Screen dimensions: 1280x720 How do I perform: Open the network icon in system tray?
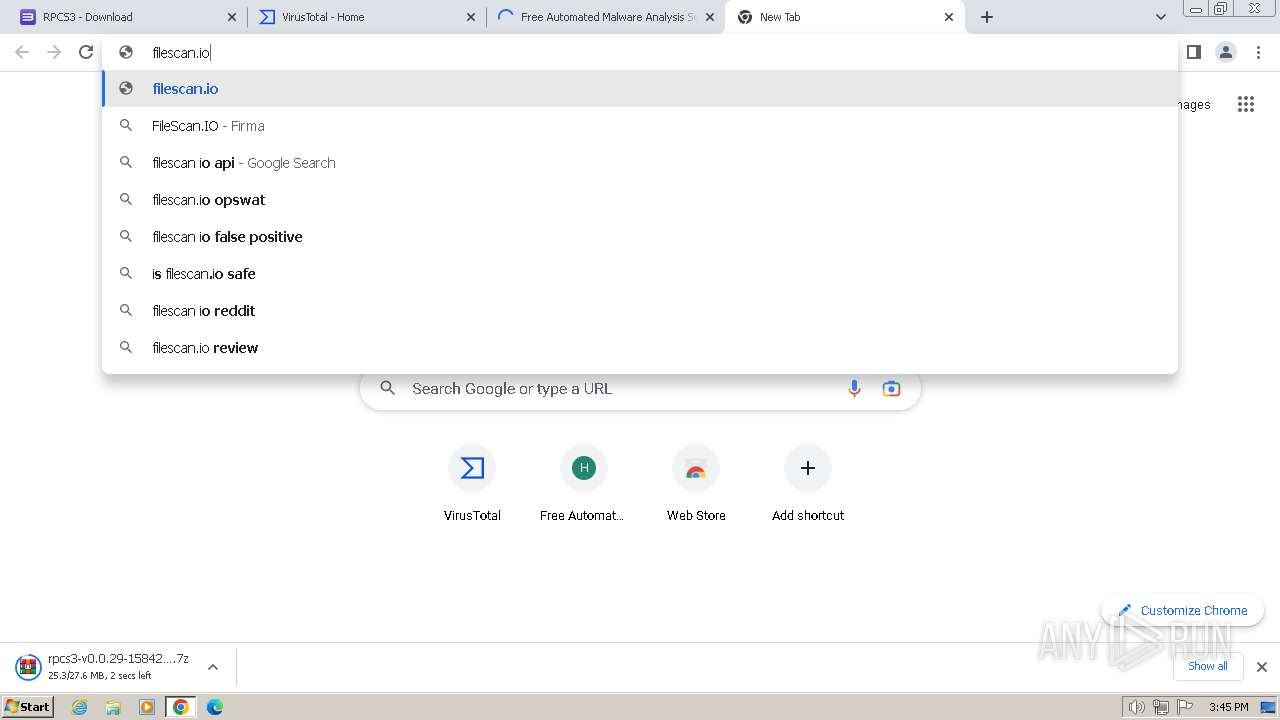click(x=1160, y=707)
